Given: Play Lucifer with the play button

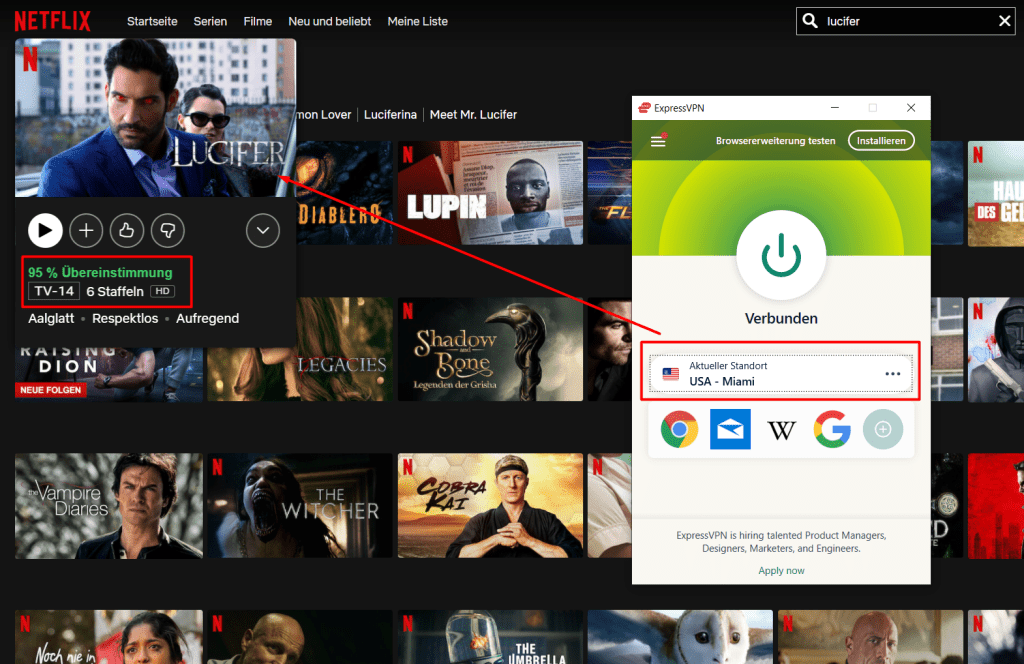Looking at the screenshot, I should coord(45,230).
